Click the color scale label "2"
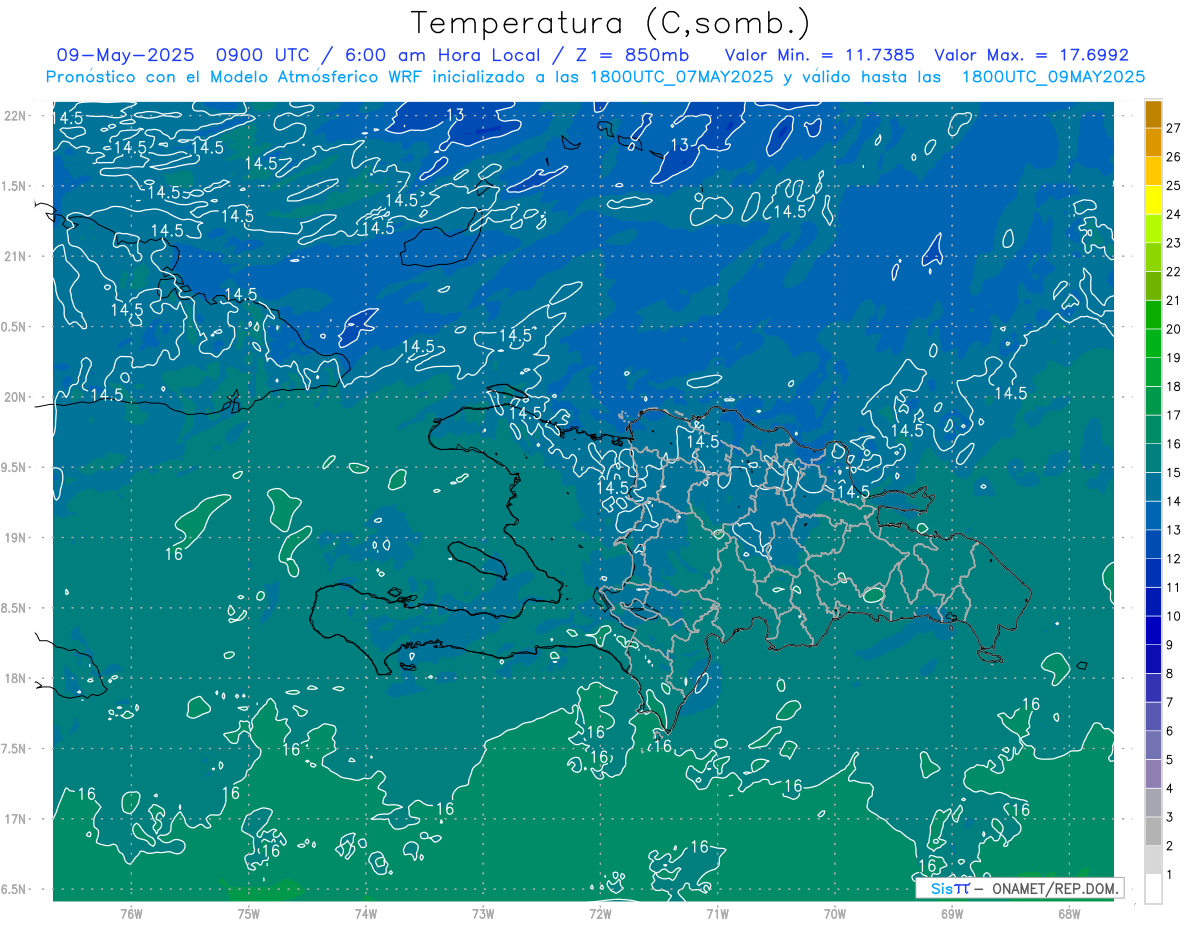This screenshot has height=927, width=1200. tap(1170, 846)
